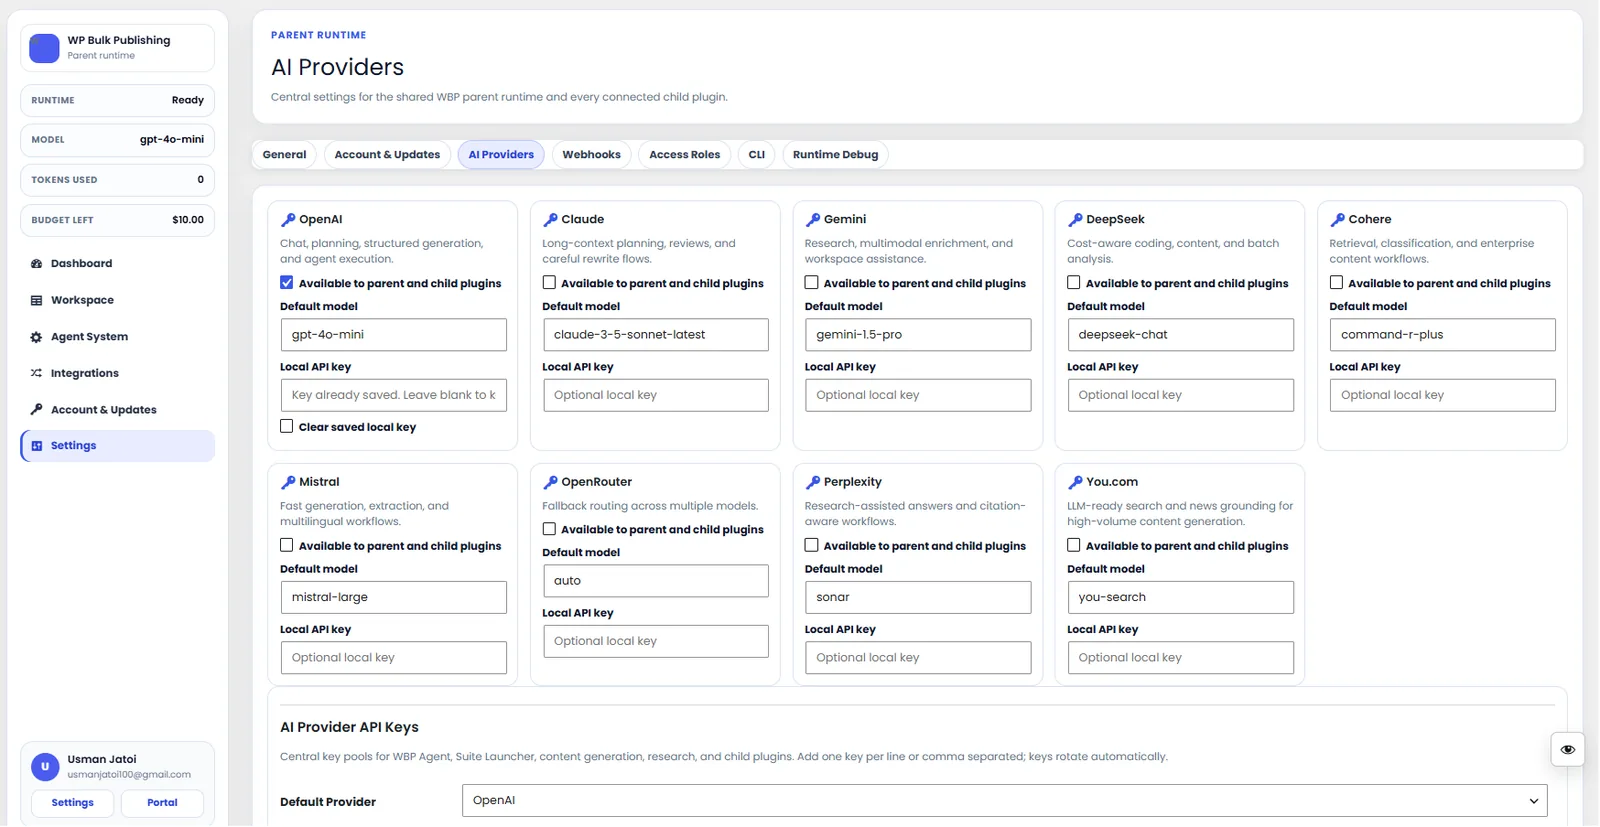Open the Access Roles tab

click(684, 155)
